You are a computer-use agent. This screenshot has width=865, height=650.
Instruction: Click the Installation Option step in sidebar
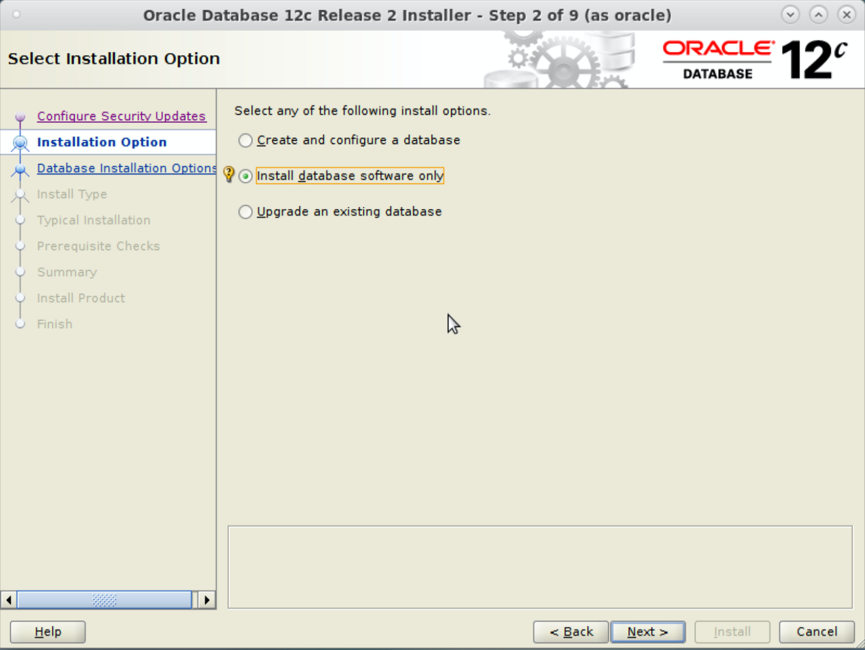coord(102,142)
